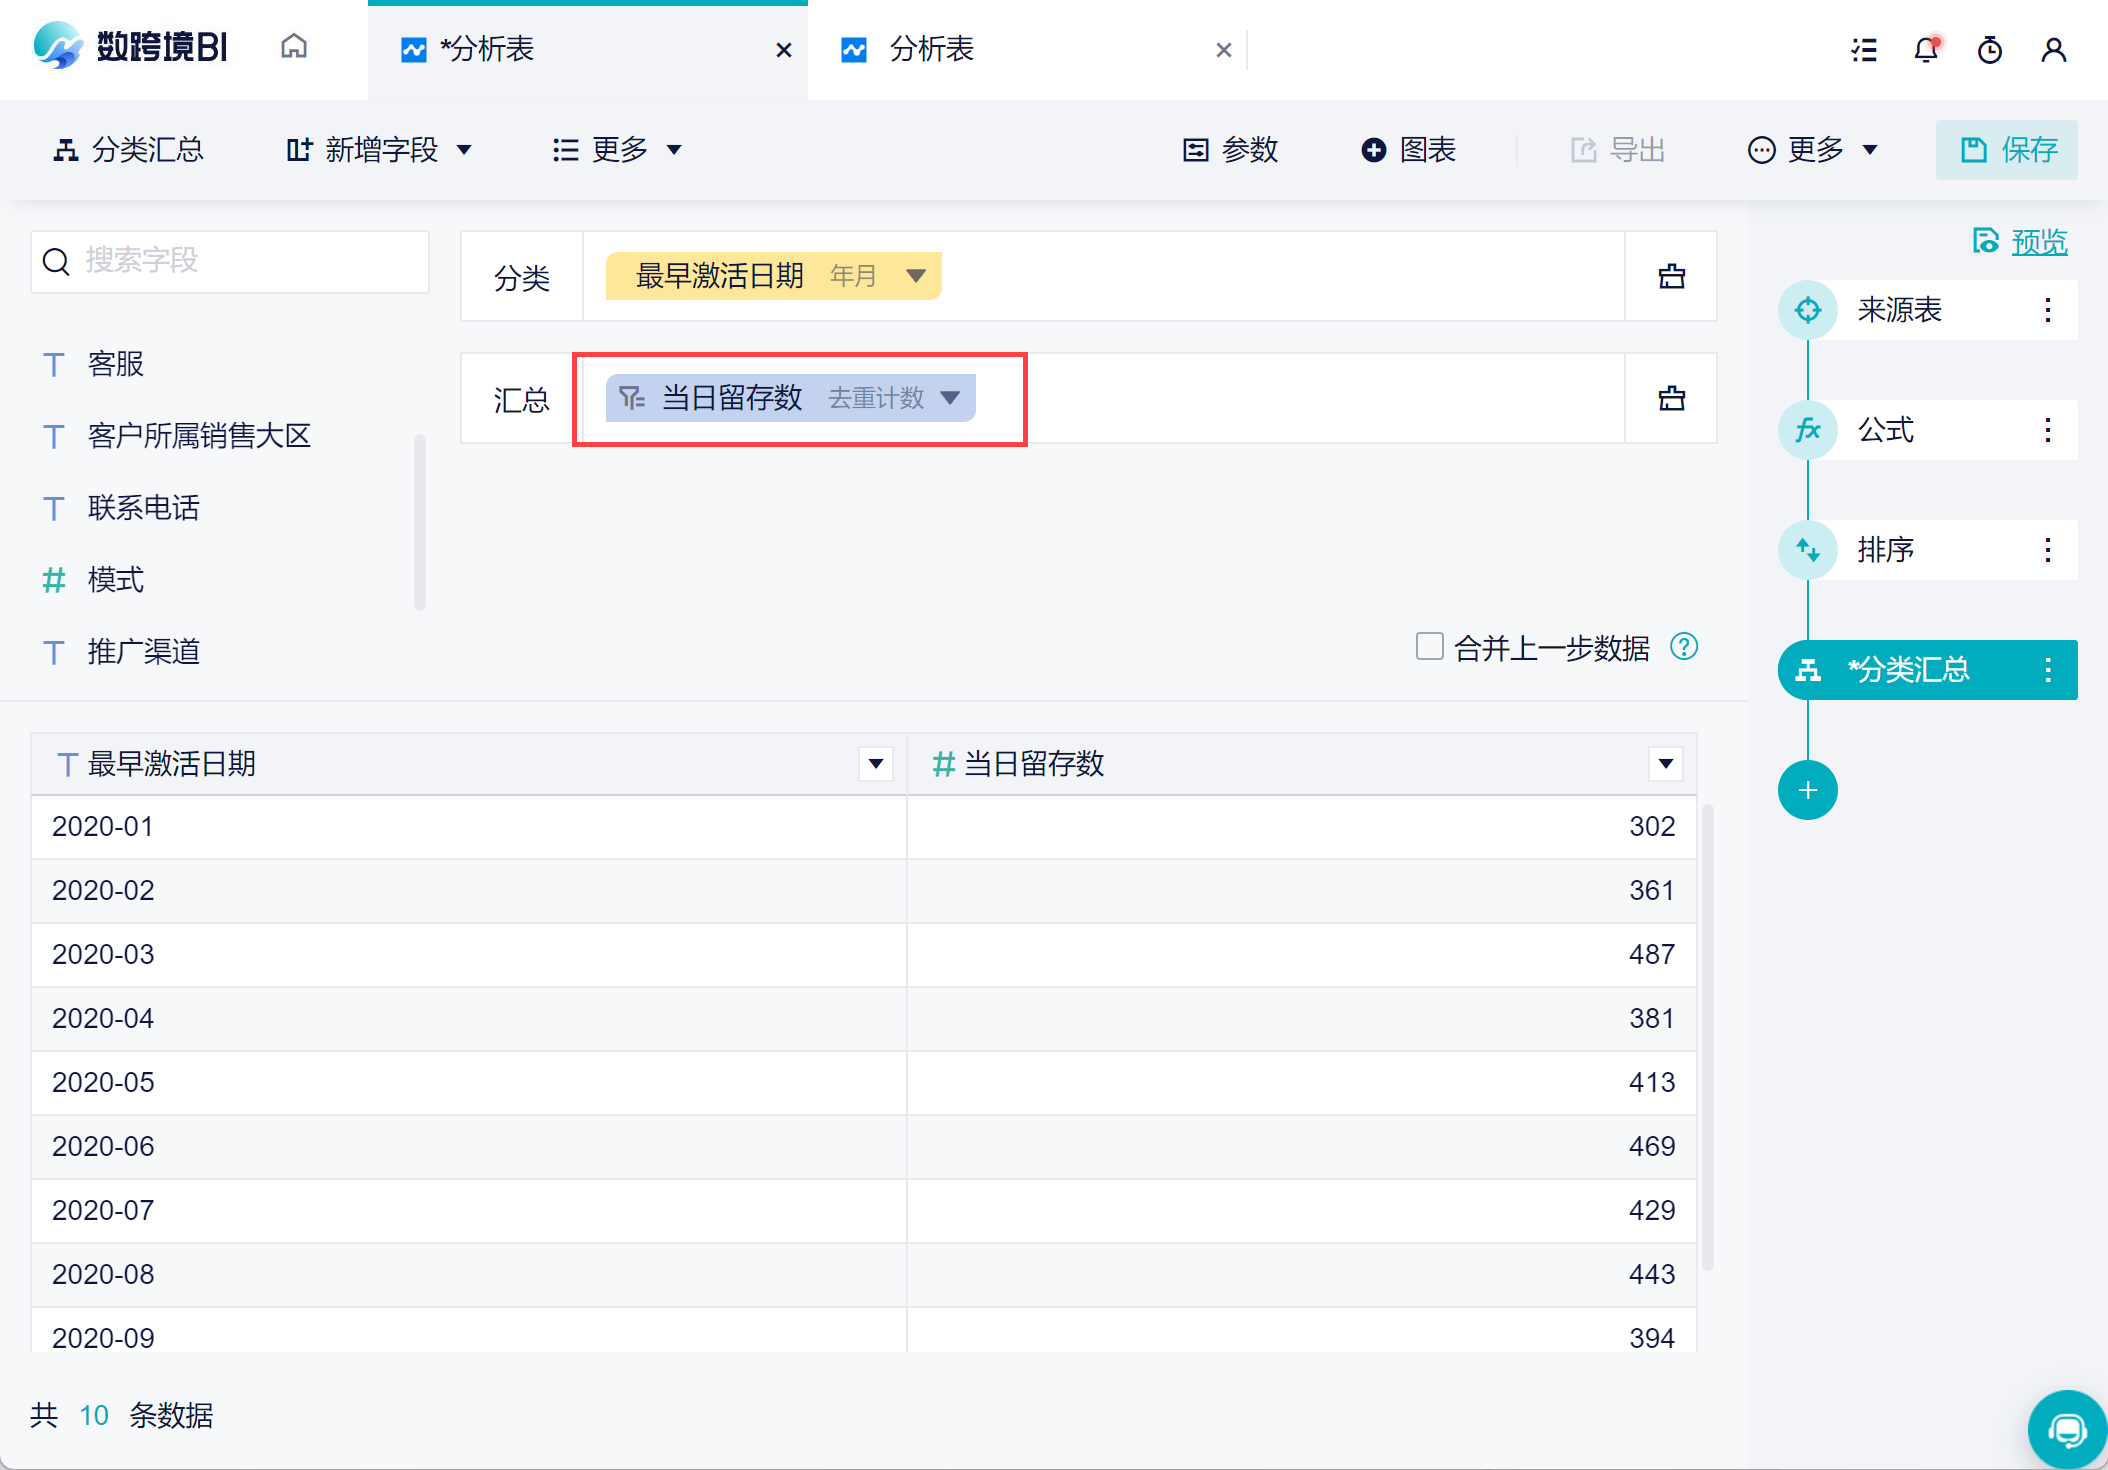Click the plus button to add step

(1807, 790)
